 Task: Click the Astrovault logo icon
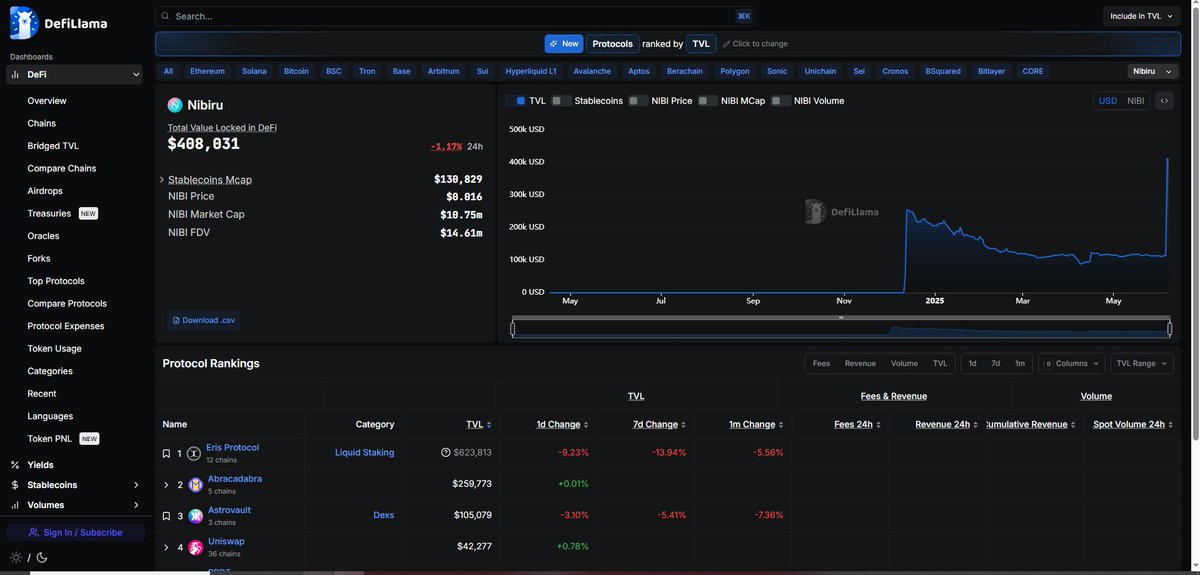[x=196, y=516]
